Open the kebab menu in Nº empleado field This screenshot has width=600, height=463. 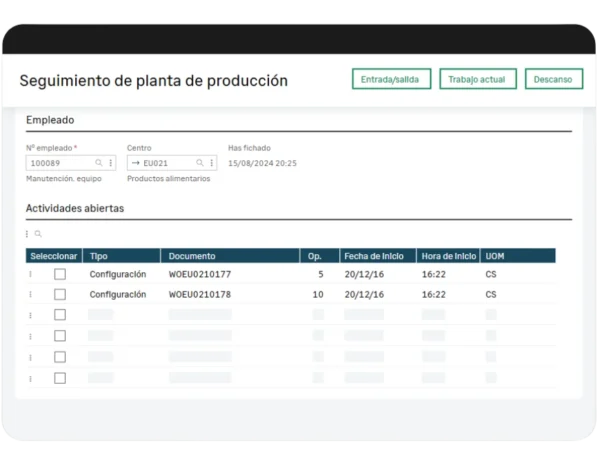point(111,163)
